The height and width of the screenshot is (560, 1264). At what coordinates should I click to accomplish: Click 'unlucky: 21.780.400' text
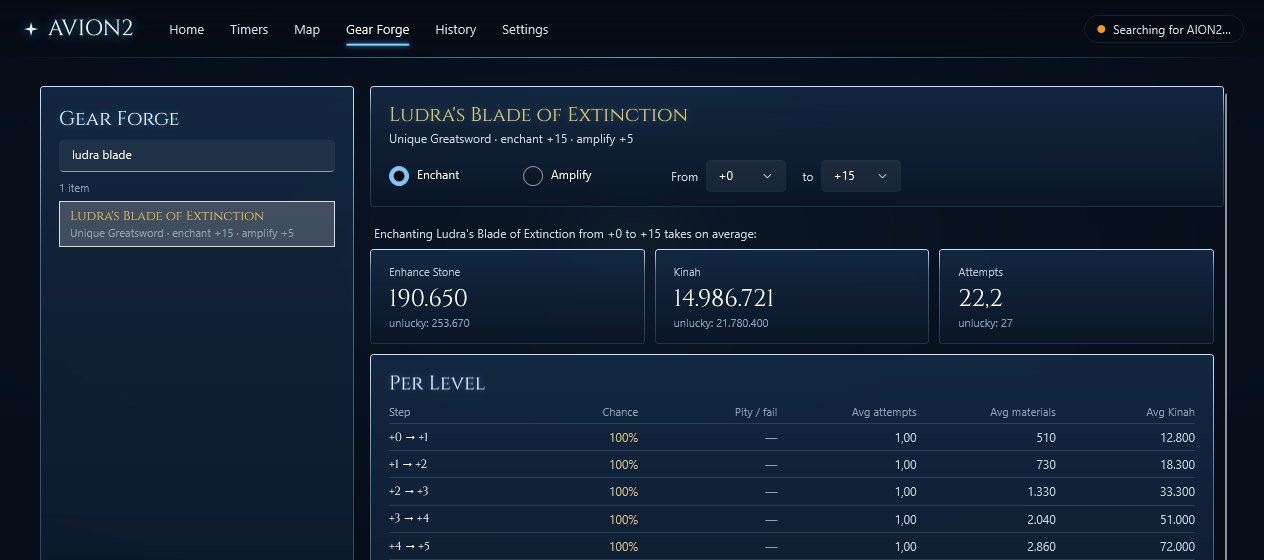coord(721,323)
